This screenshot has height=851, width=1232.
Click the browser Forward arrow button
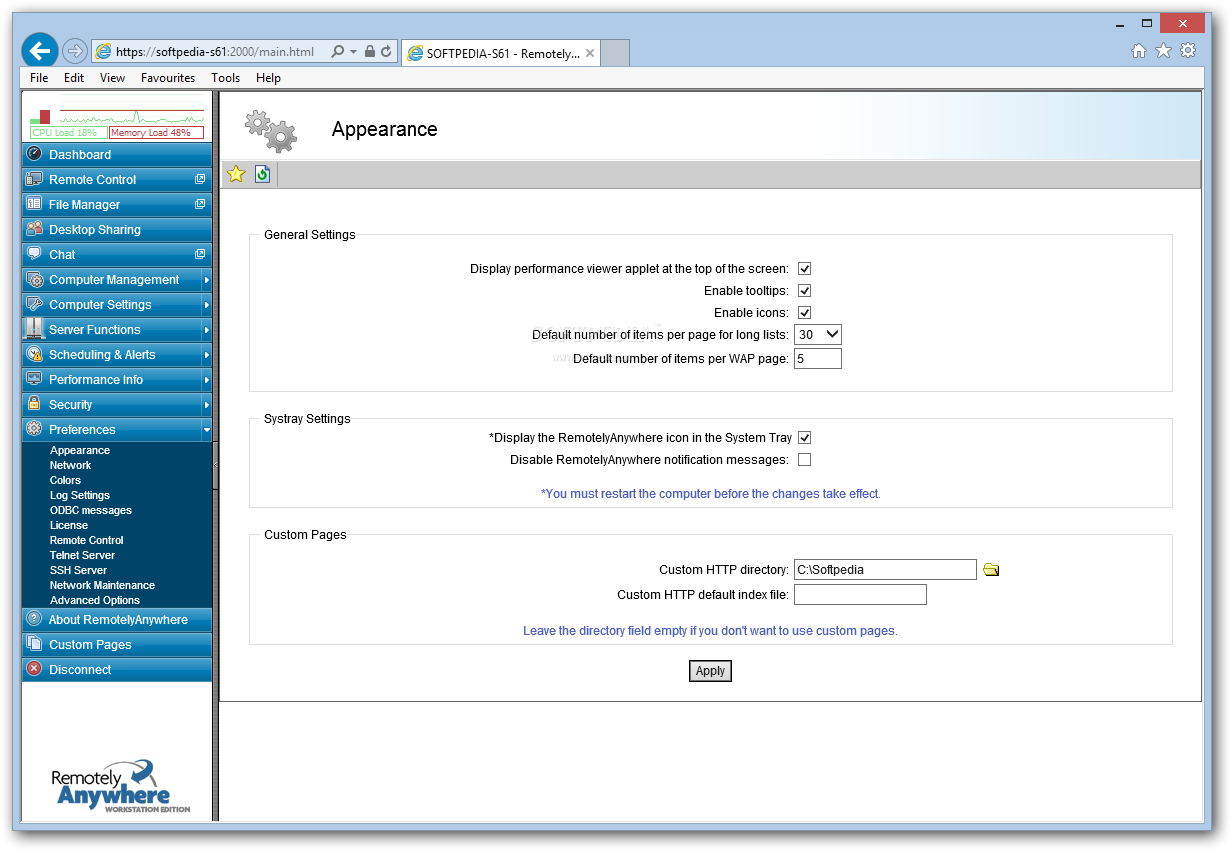[x=74, y=51]
